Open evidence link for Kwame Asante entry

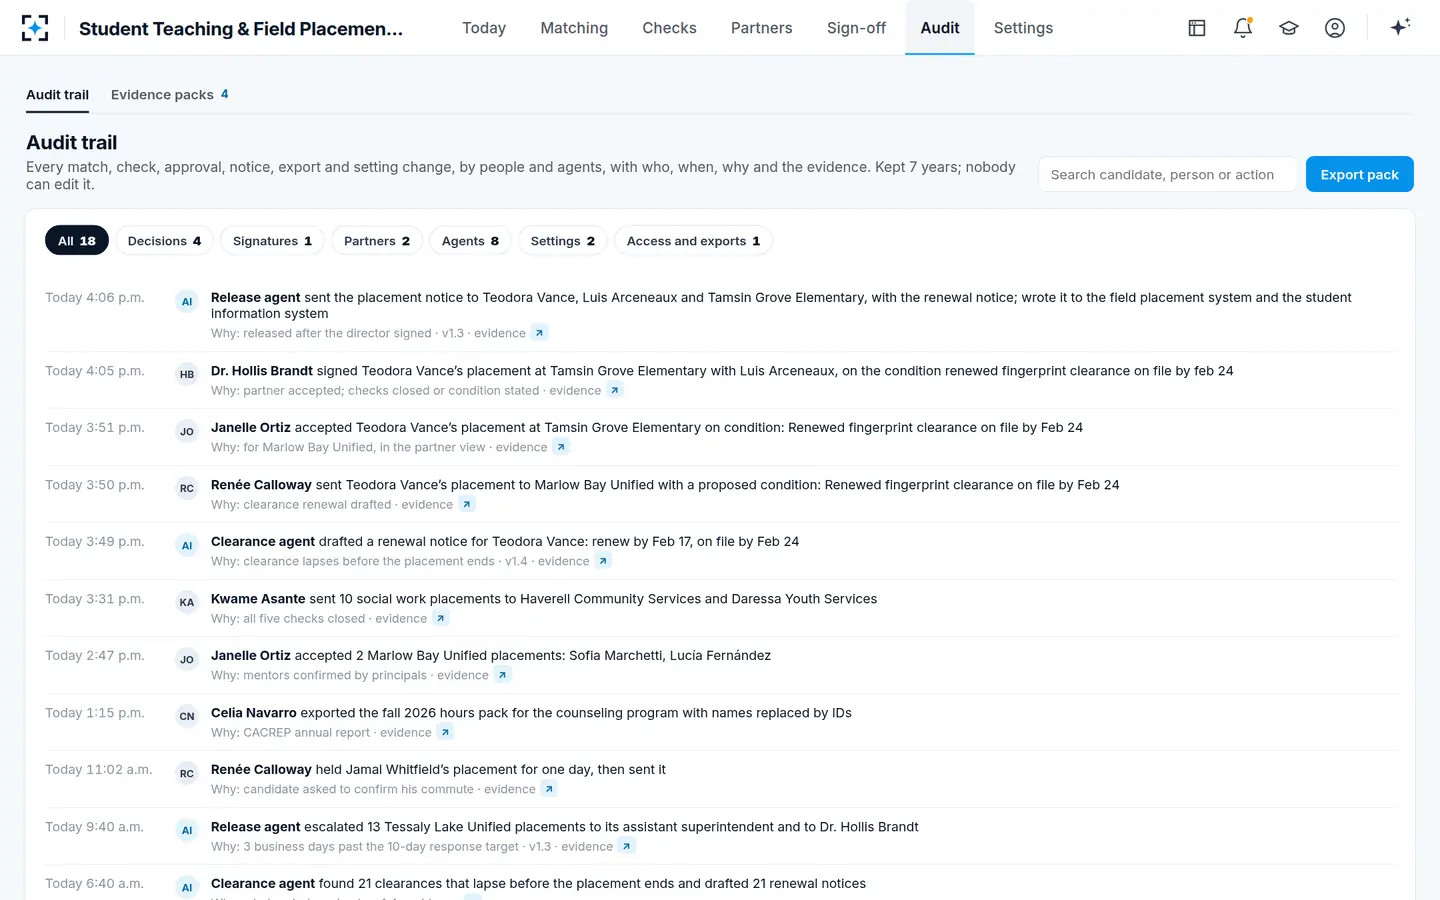441,618
